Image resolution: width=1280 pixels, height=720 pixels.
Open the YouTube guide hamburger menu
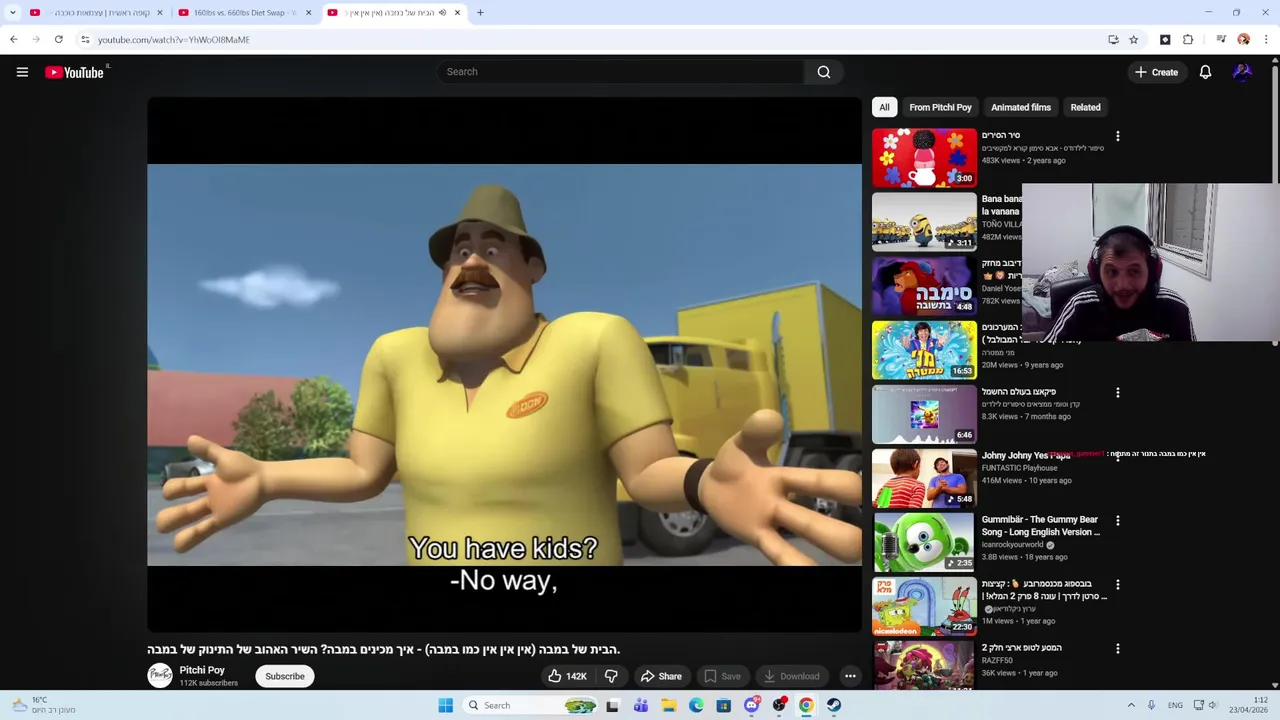[x=22, y=72]
